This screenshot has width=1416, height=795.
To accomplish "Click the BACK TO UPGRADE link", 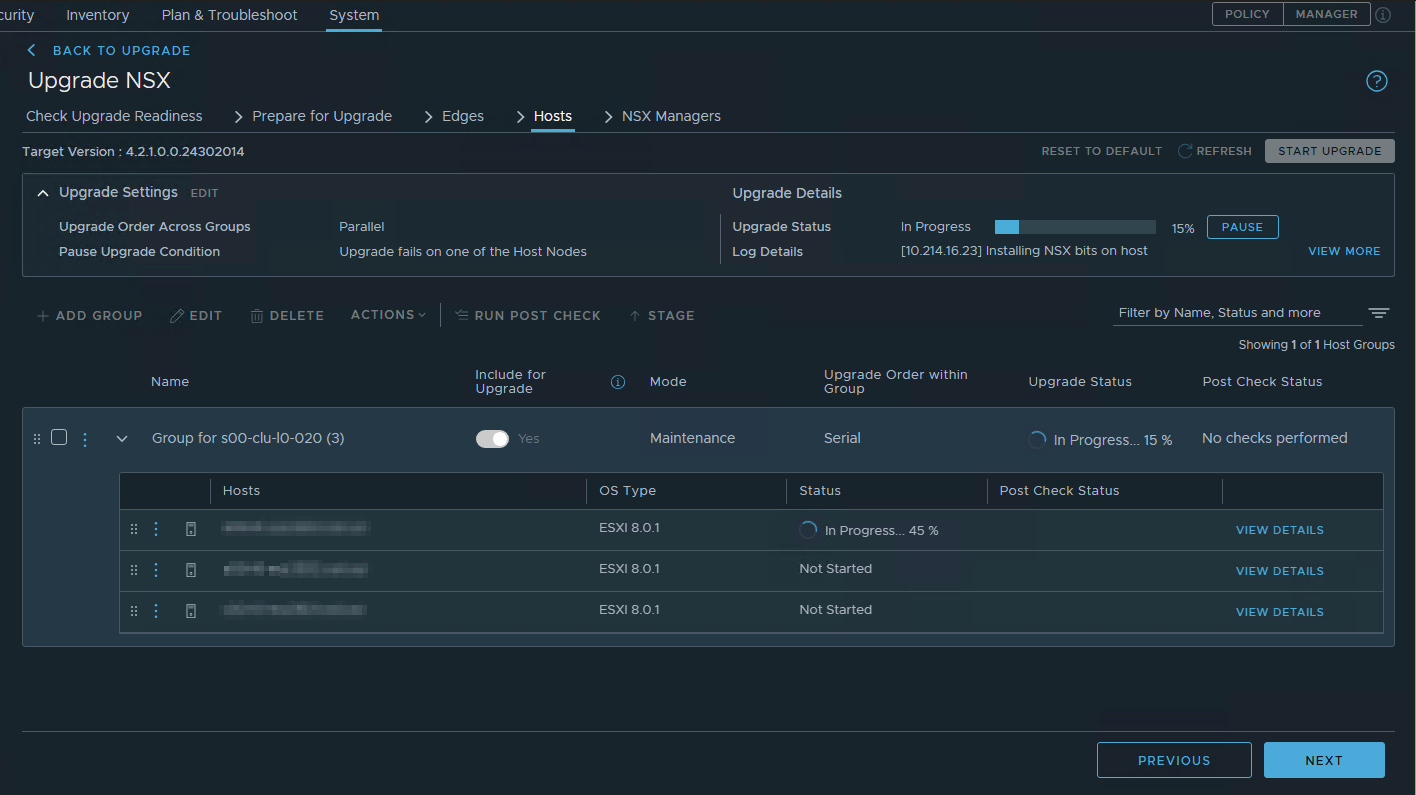I will tap(121, 50).
